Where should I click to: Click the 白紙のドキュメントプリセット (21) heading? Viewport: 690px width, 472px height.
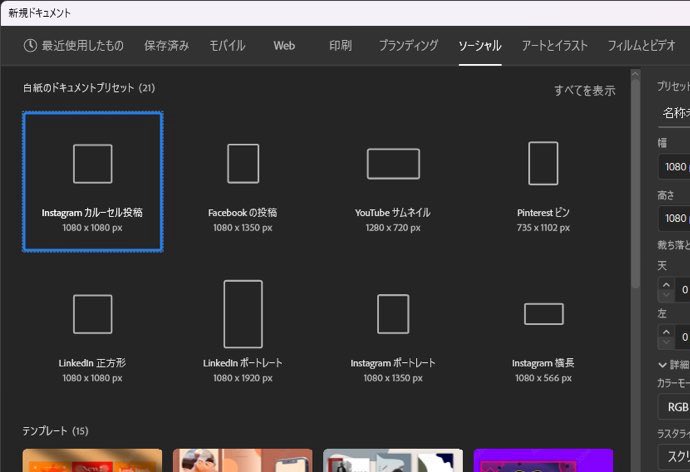[x=89, y=88]
